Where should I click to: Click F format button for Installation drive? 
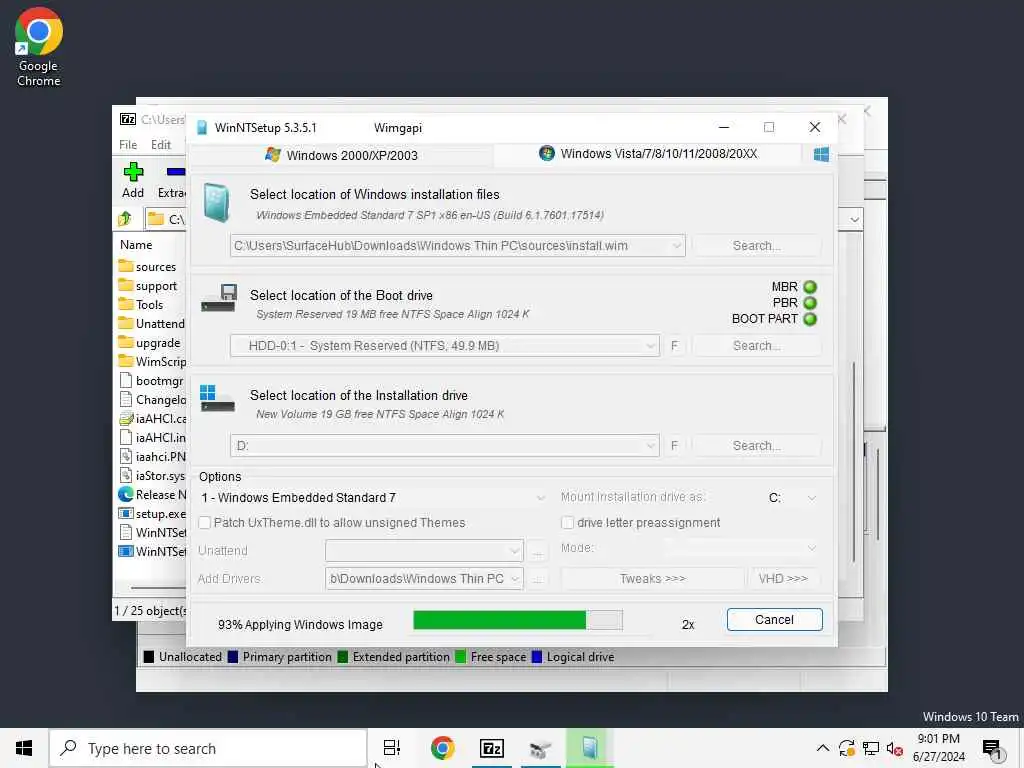point(675,445)
